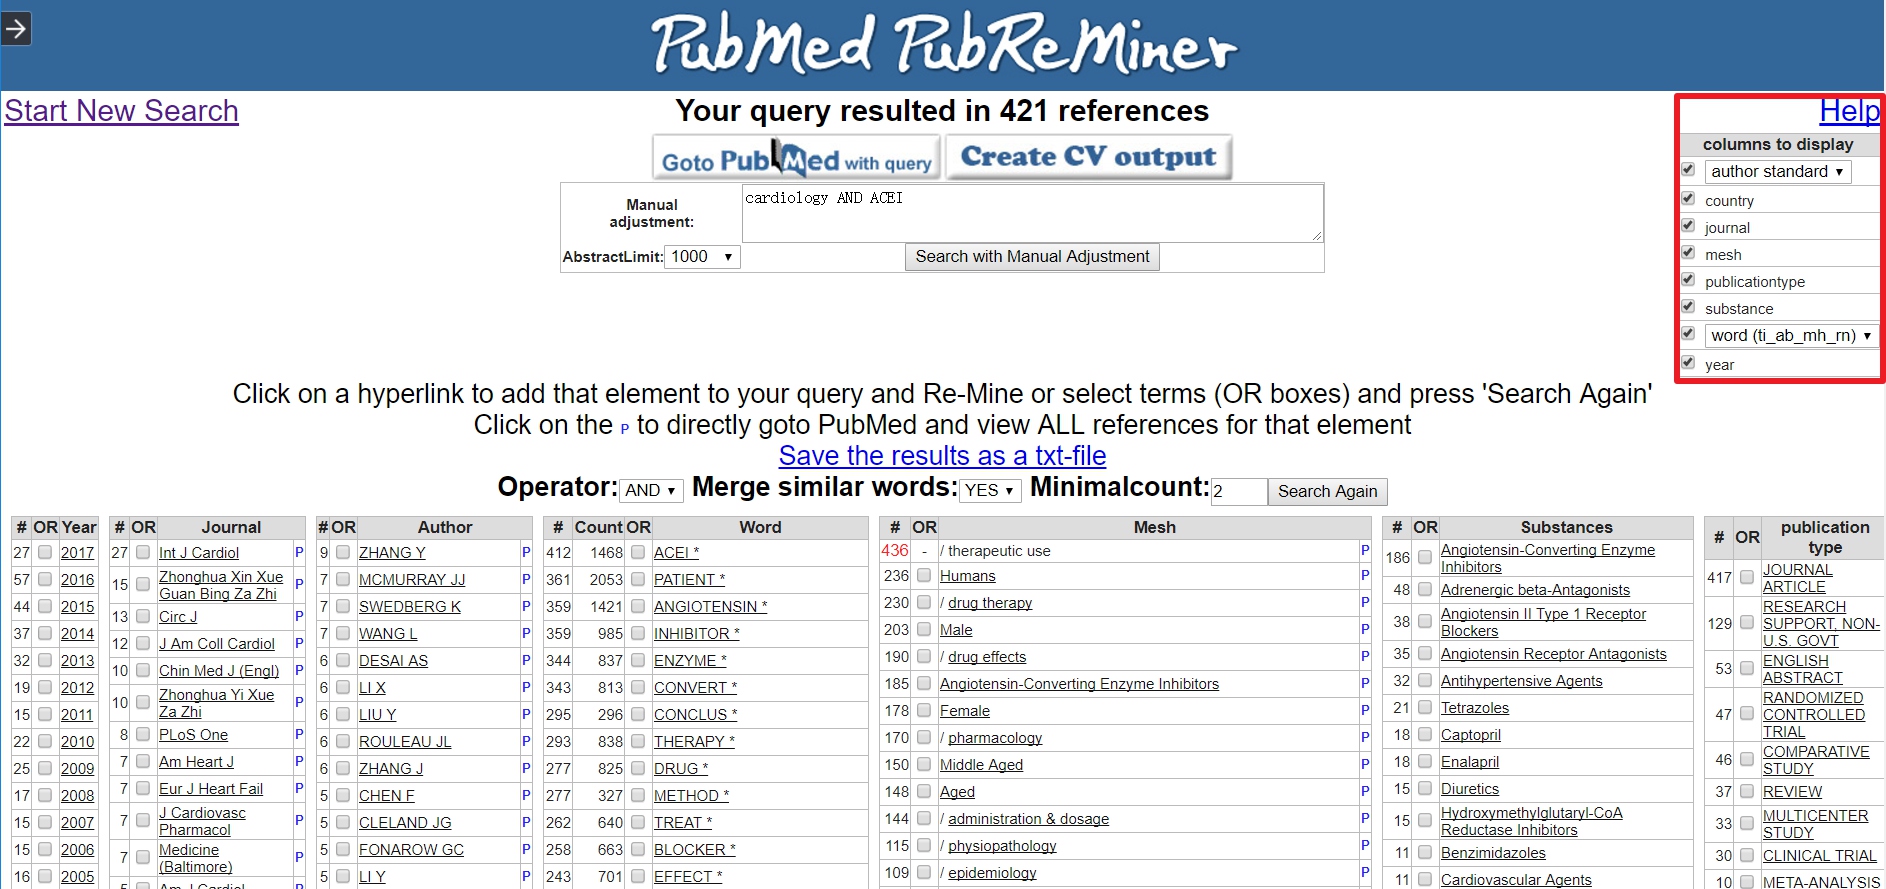1886x889 pixels.
Task: Click the Antihypertensive Agents substance link
Action: (x=1521, y=681)
